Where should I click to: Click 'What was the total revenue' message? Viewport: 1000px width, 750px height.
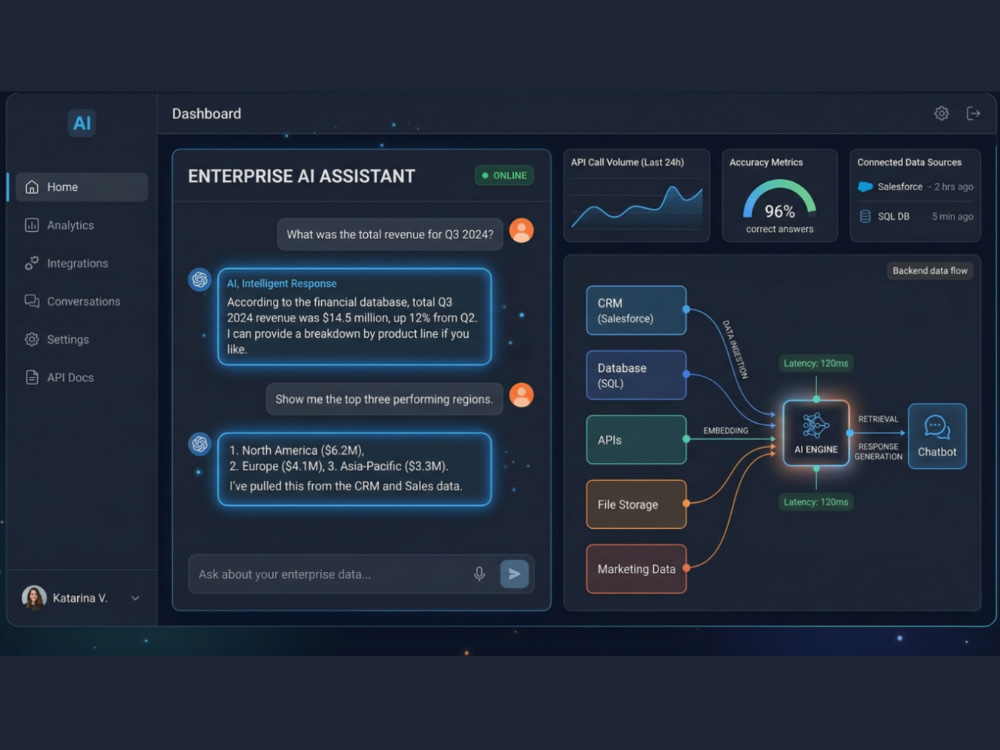(x=390, y=234)
